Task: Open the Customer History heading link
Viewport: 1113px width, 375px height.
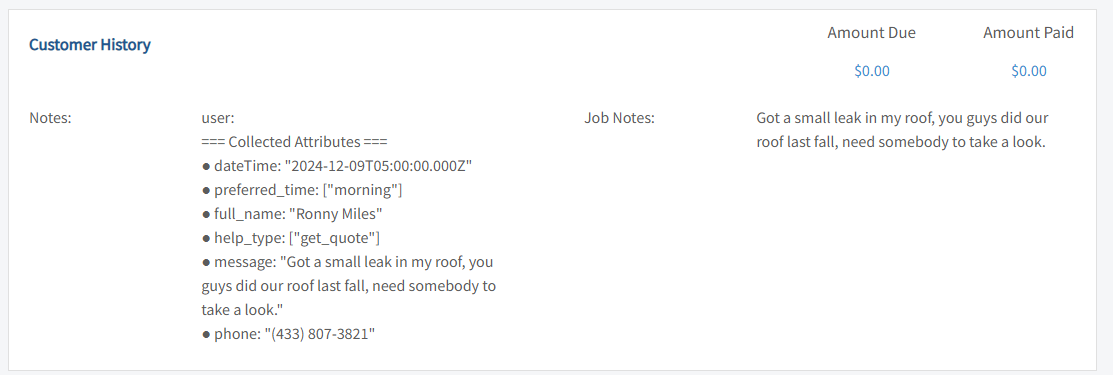Action: (x=89, y=45)
